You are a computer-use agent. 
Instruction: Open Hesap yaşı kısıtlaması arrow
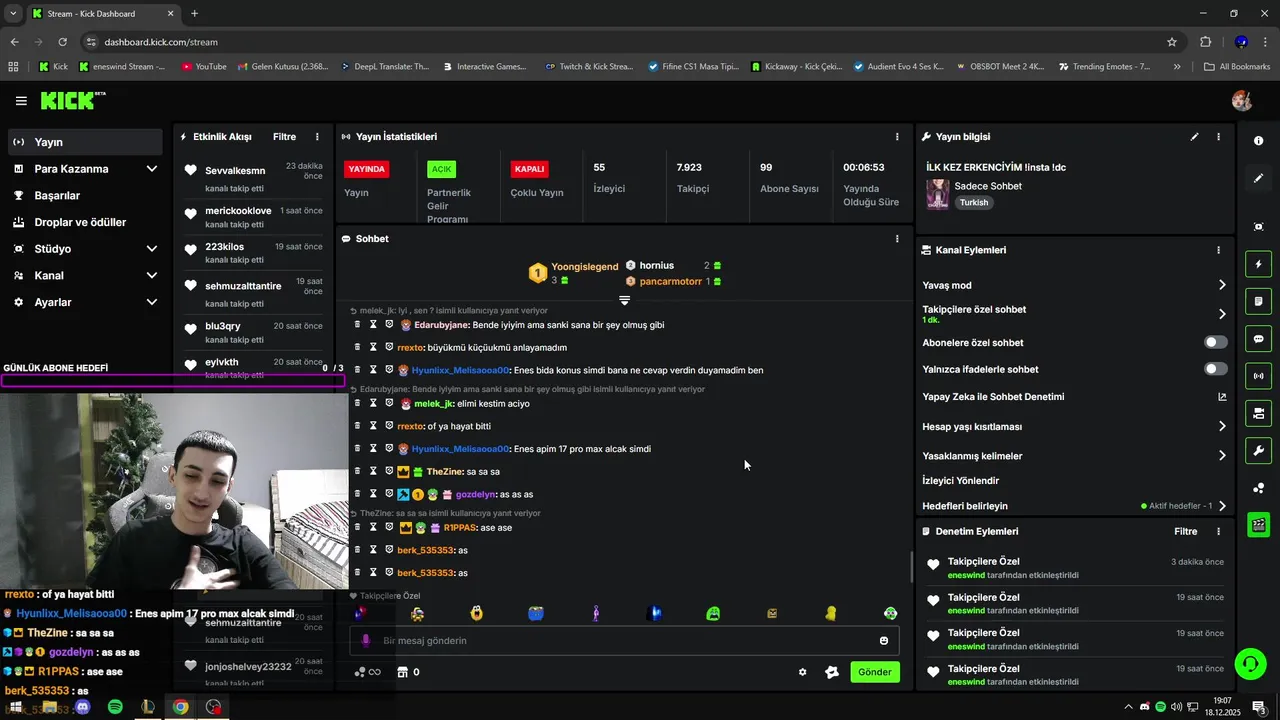point(1222,426)
